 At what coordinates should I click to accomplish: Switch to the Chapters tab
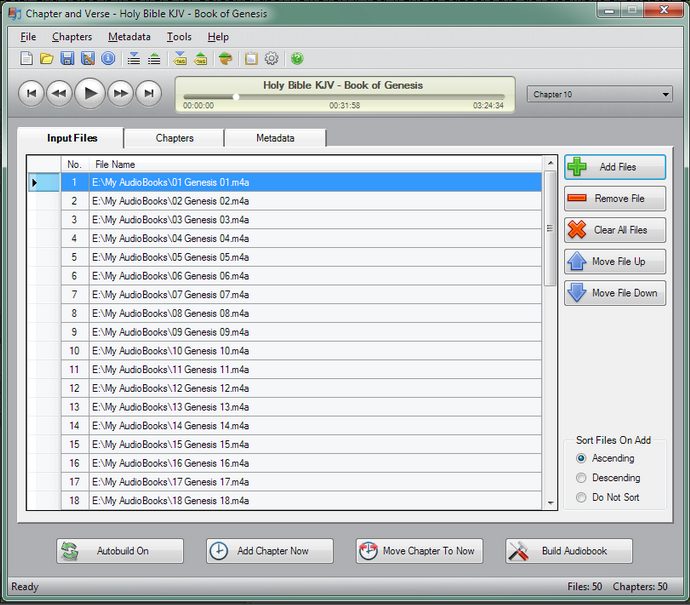pos(174,138)
